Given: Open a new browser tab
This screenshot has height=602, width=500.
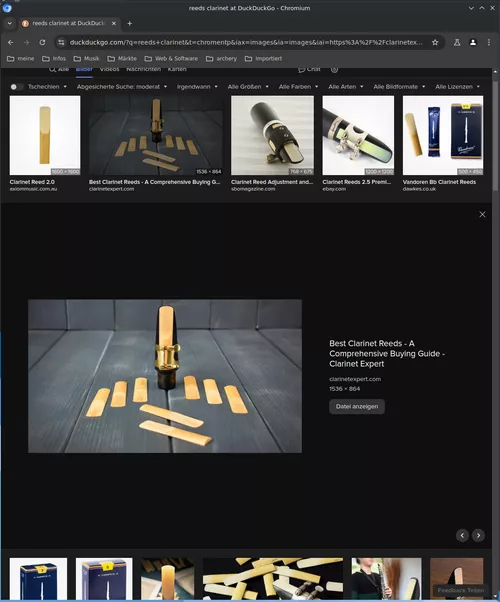Looking at the screenshot, I should click(x=129, y=23).
